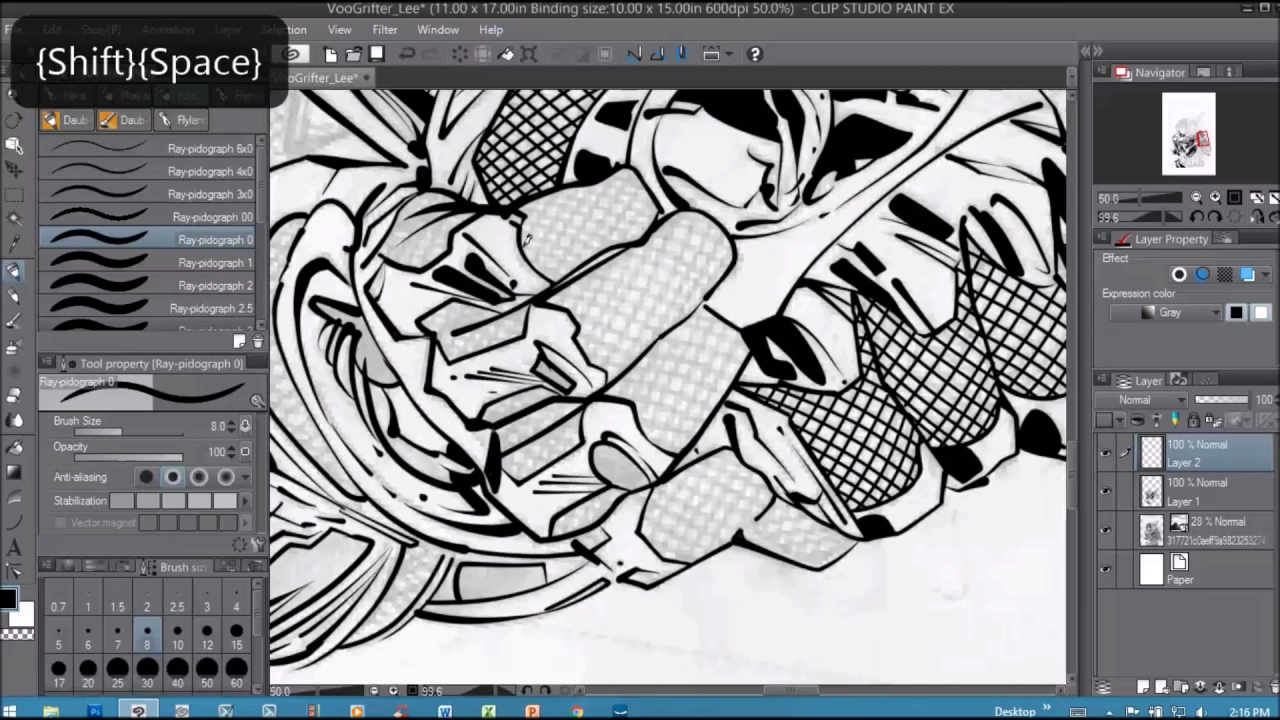Select the Auto select magic wand tool
This screenshot has width=1280, height=720.
pos(14,219)
